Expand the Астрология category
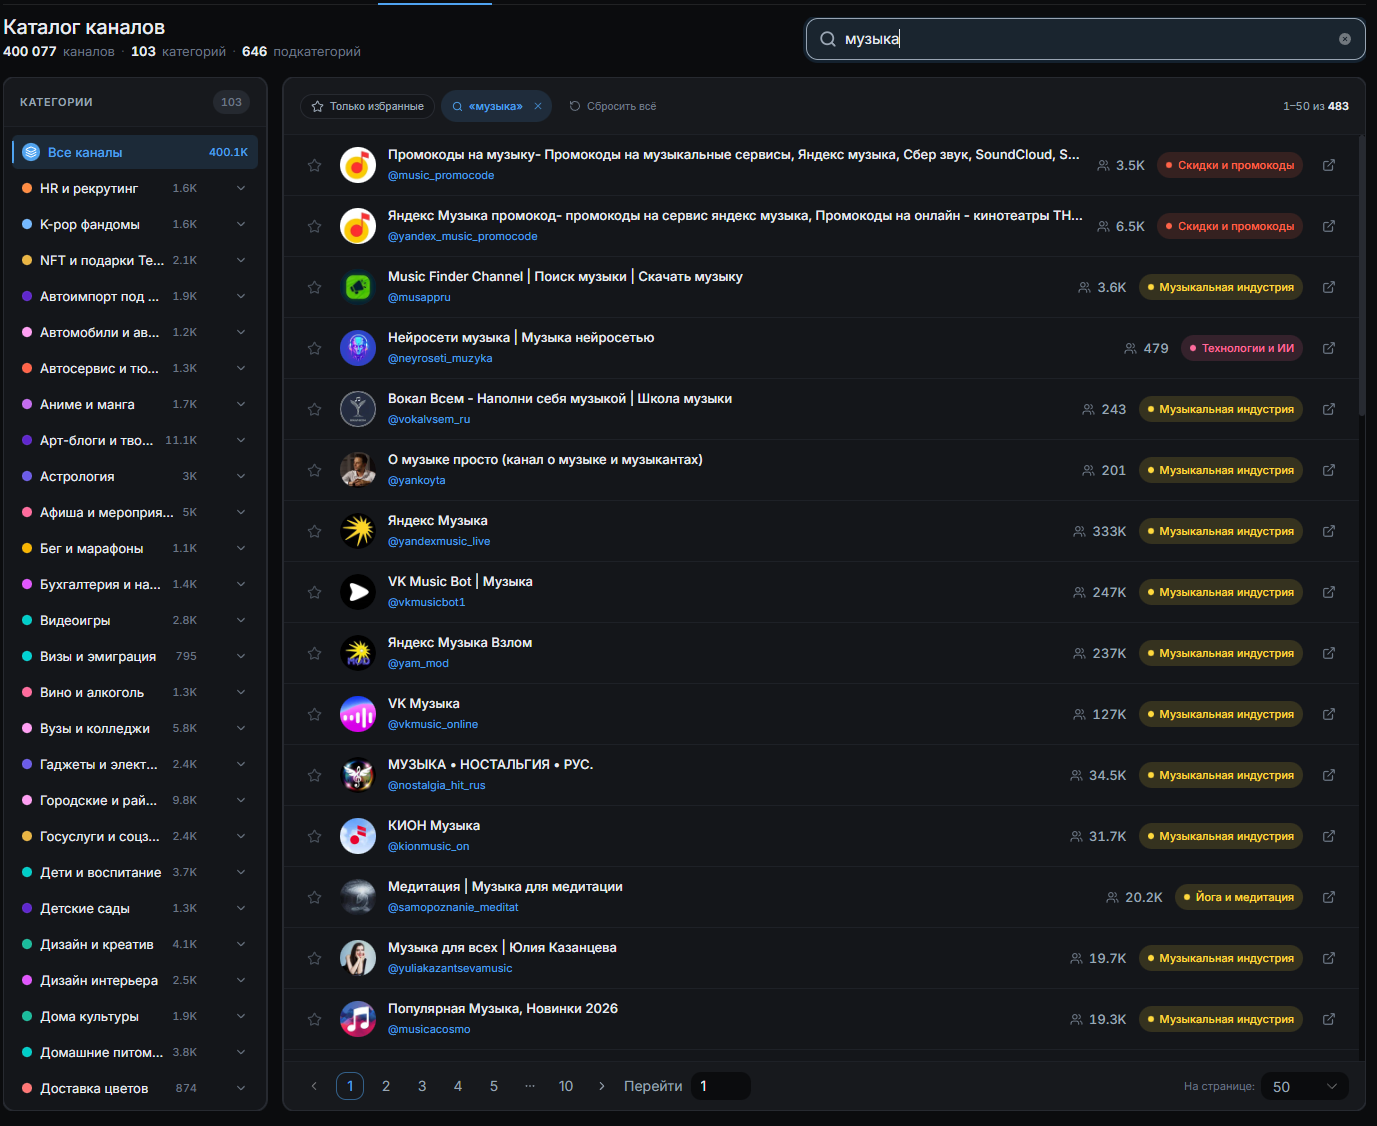The height and width of the screenshot is (1126, 1377). coord(241,476)
